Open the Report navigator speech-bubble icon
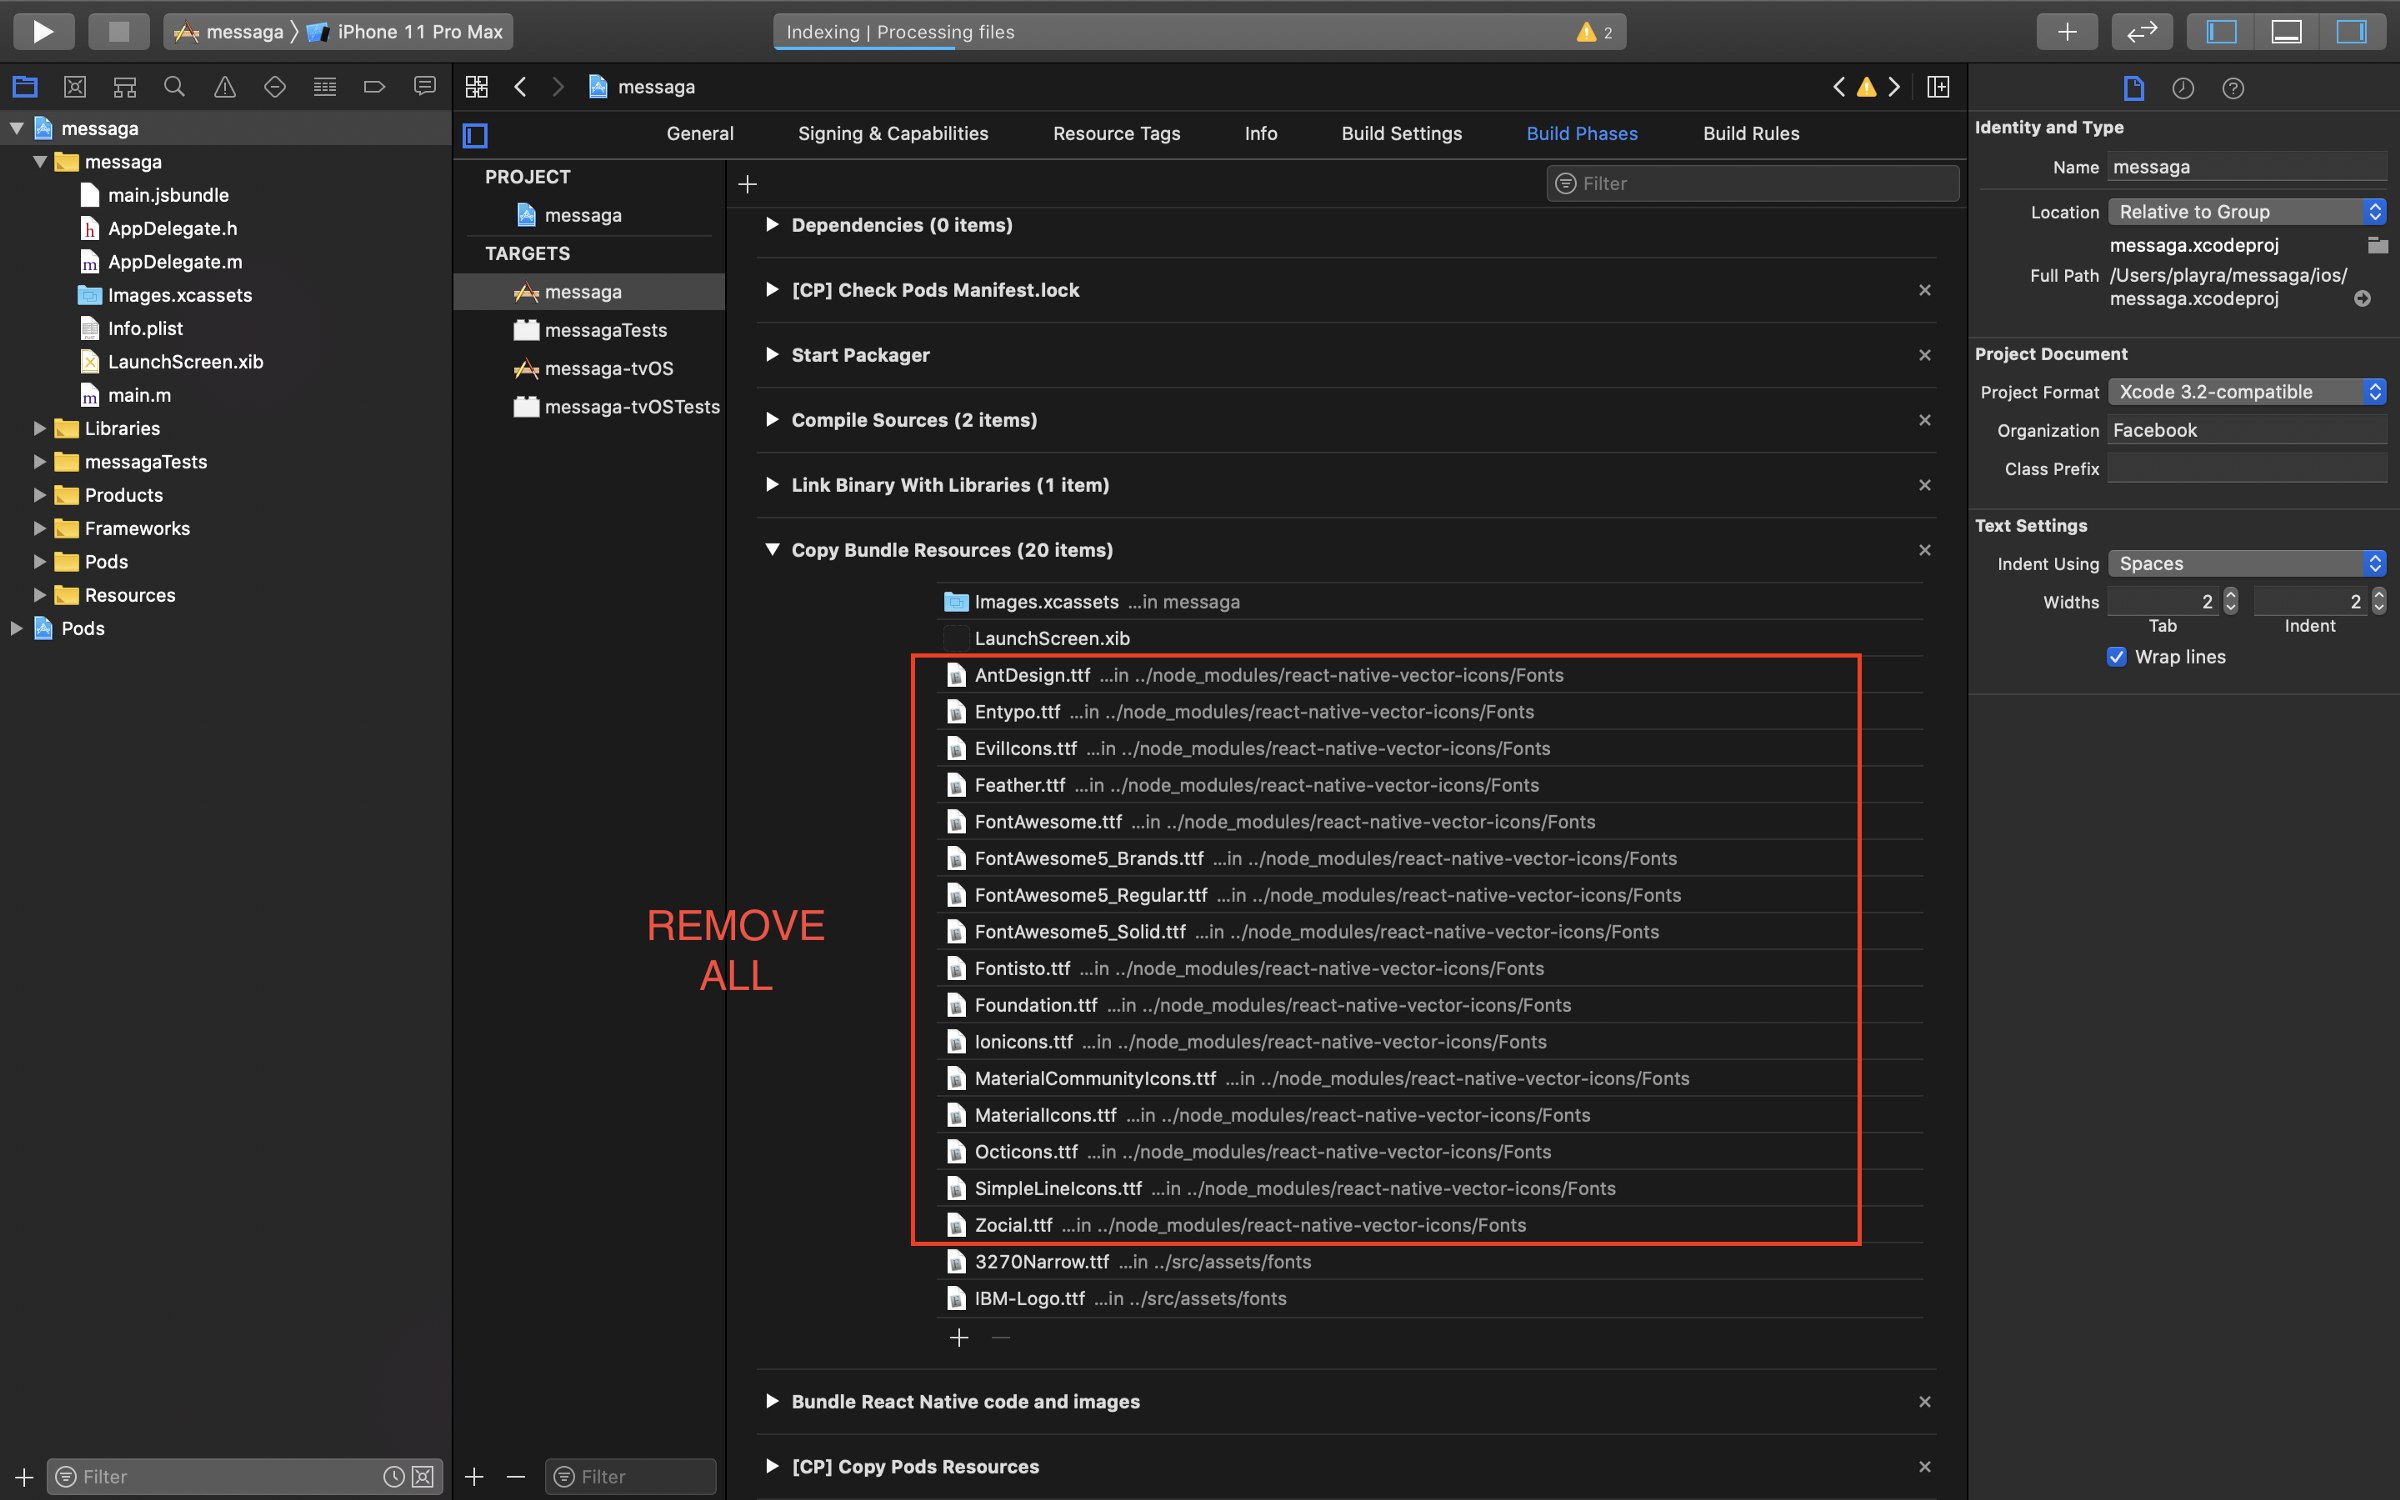This screenshot has height=1500, width=2400. (x=425, y=87)
